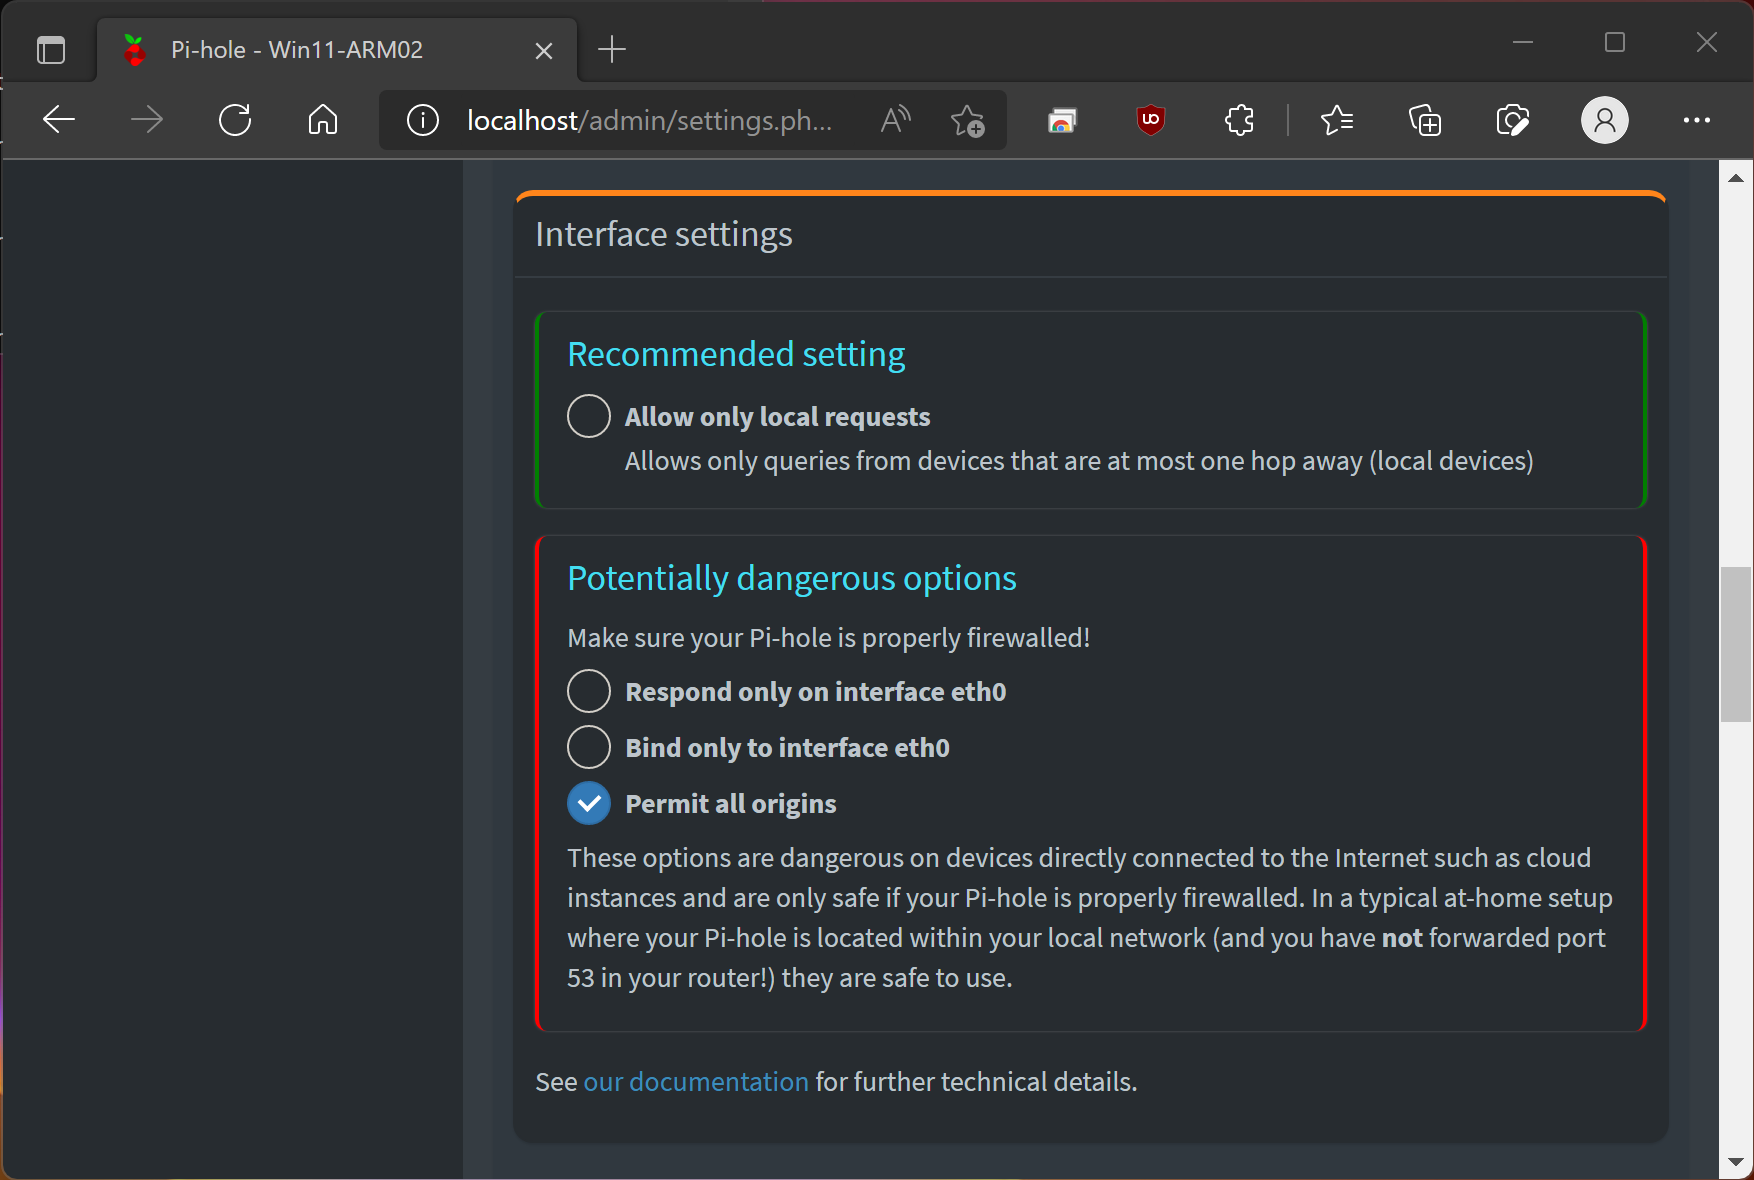Select the Allow only local requests option
This screenshot has height=1180, width=1754.
tap(589, 416)
